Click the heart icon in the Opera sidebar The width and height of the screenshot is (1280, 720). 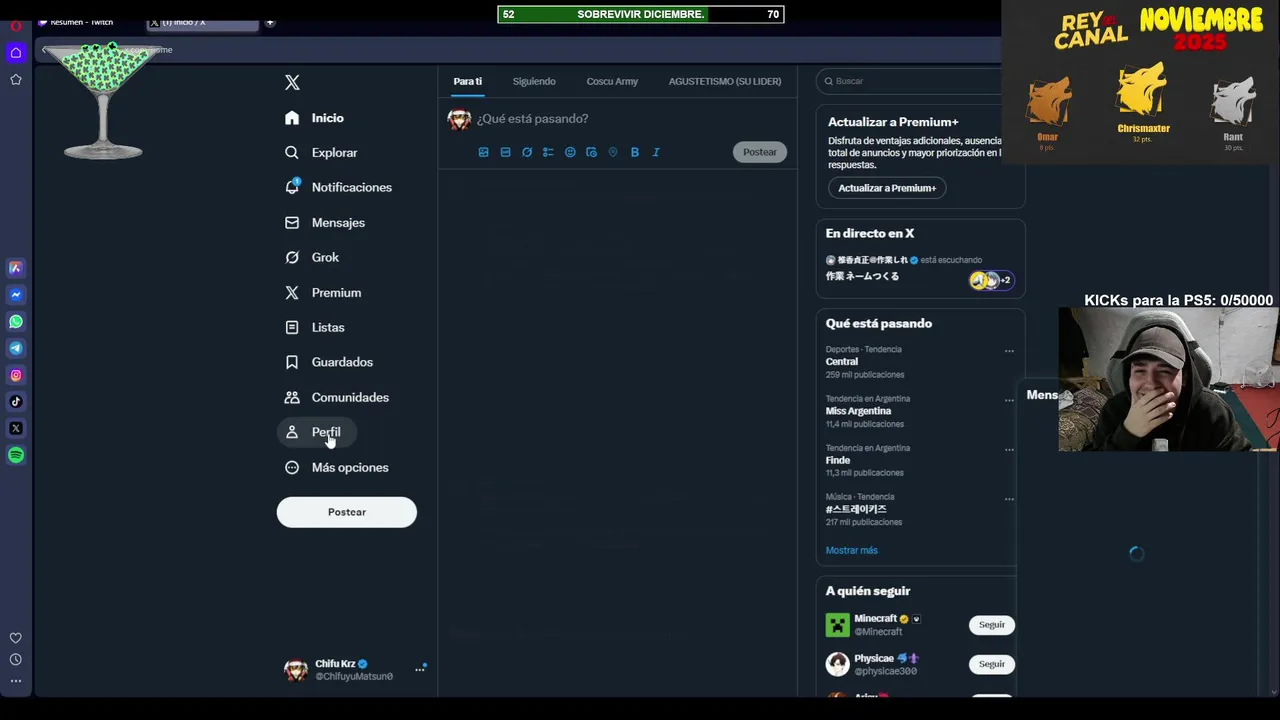pyautogui.click(x=16, y=638)
